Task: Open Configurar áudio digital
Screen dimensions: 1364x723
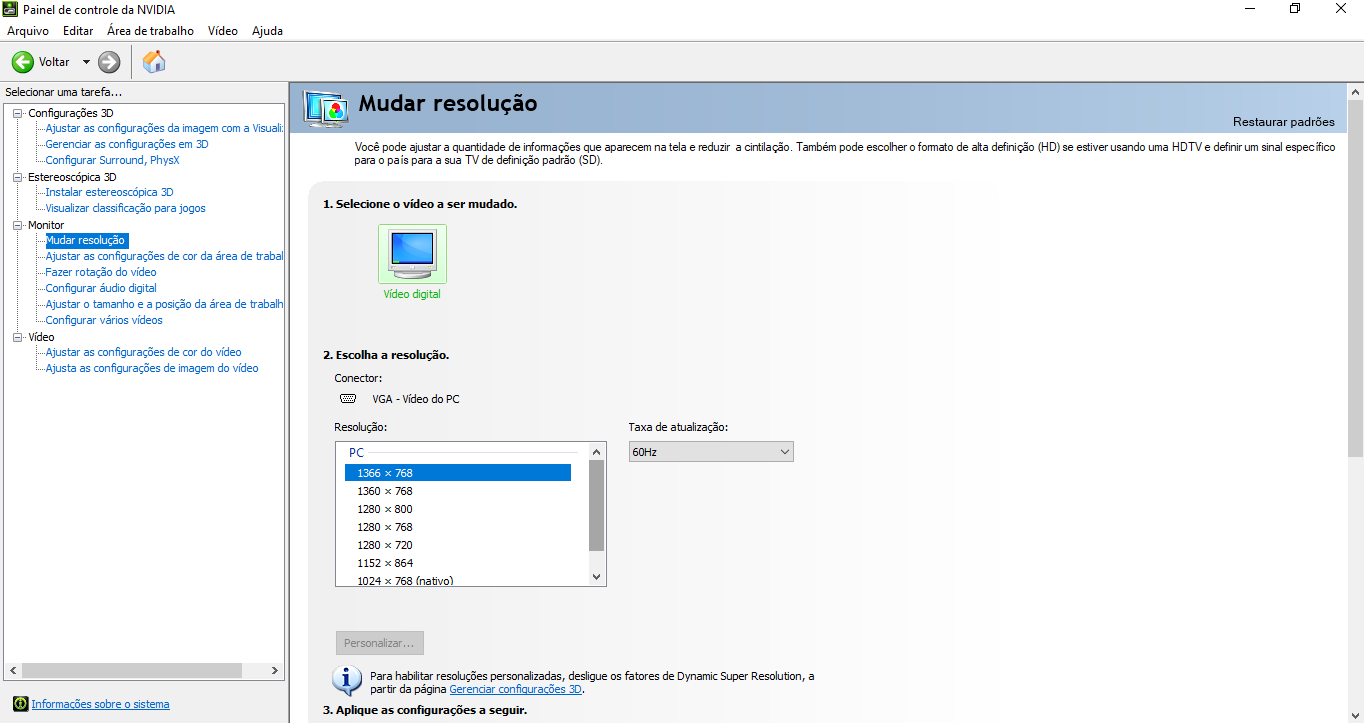Action: point(101,288)
